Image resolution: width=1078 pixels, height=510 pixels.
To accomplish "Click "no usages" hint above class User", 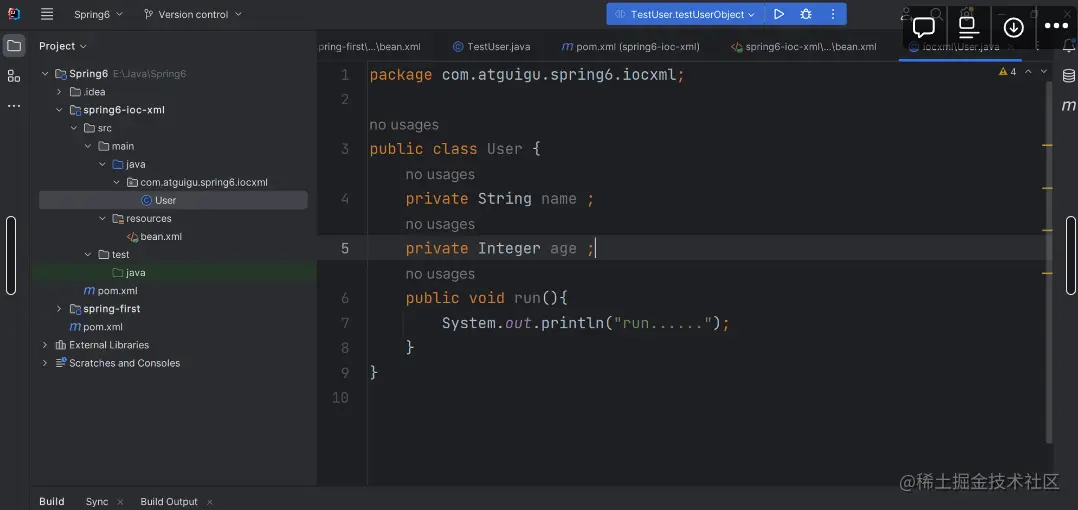I will 404,125.
